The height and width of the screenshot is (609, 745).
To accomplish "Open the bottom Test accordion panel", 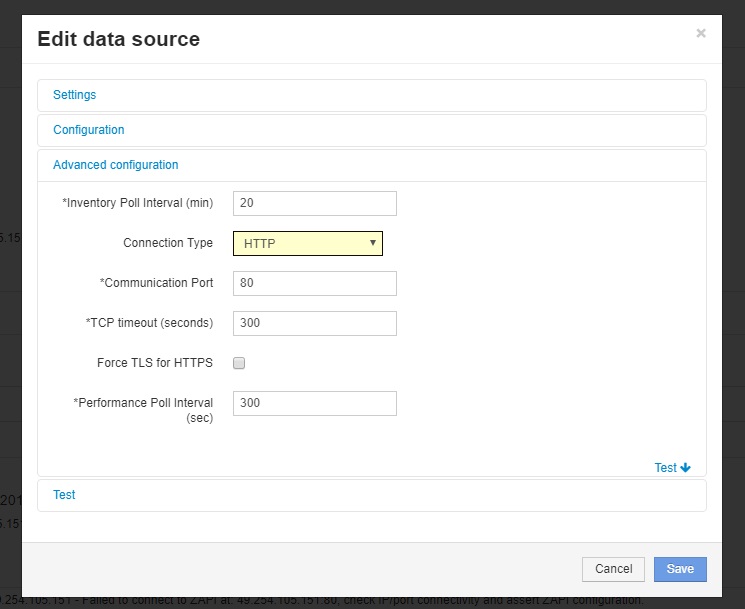I will point(64,495).
